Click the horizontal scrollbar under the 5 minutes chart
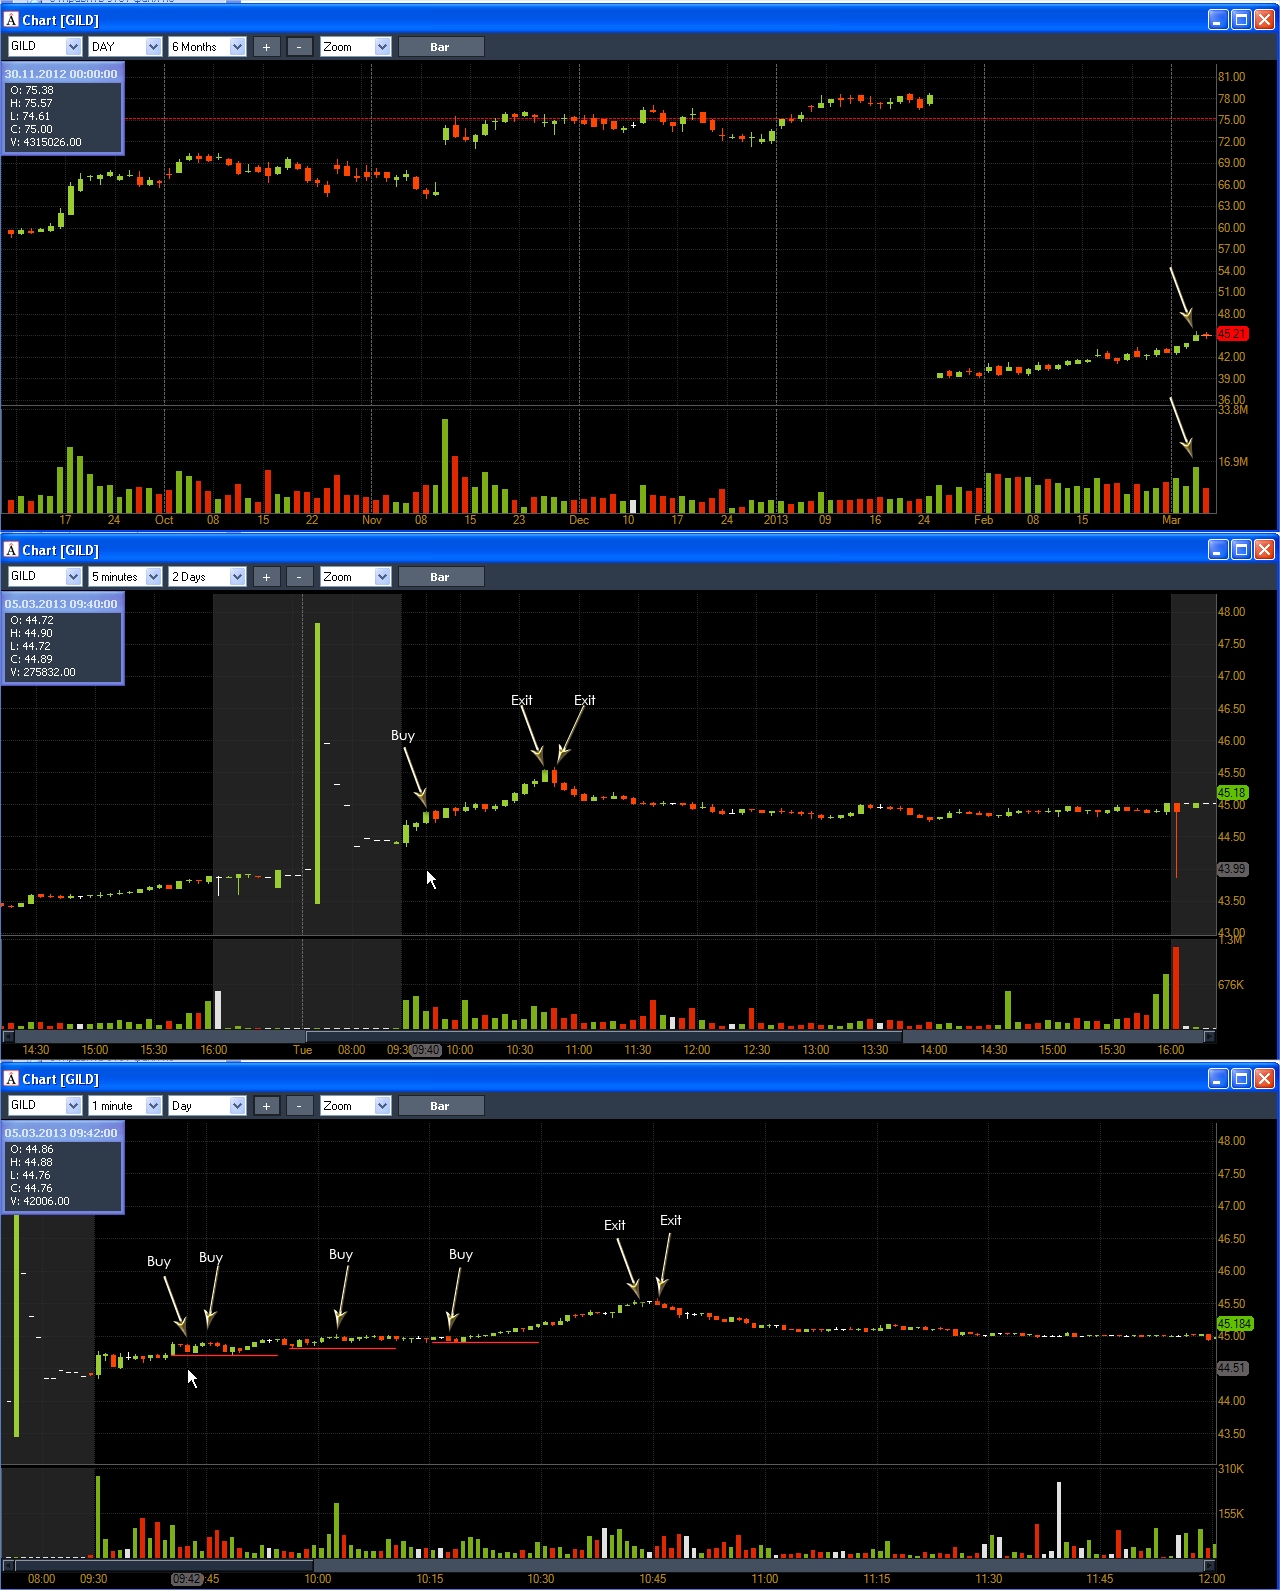This screenshot has width=1280, height=1590. tap(608, 1036)
